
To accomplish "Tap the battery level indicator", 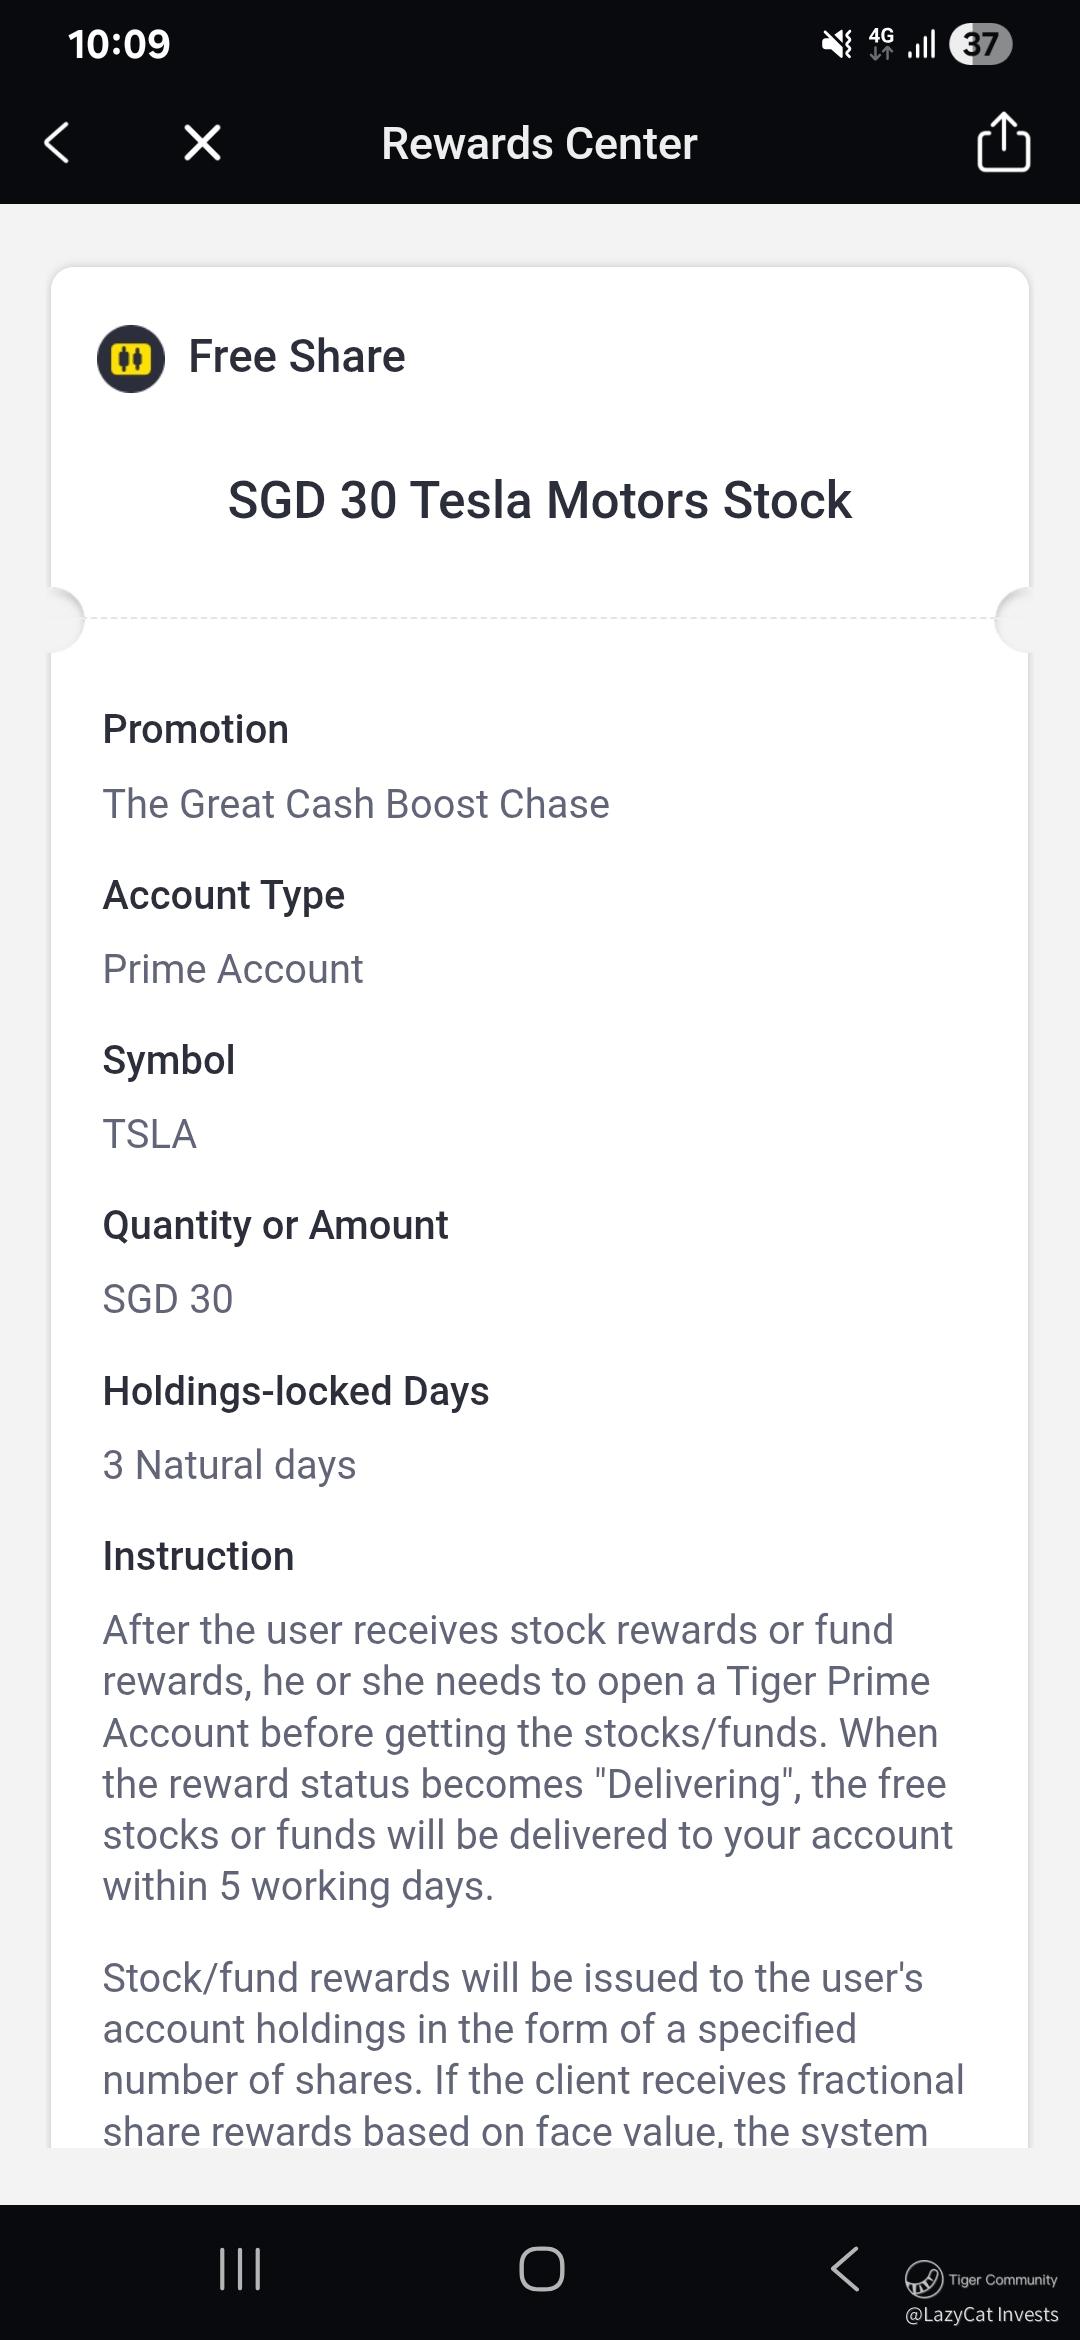I will 980,44.
